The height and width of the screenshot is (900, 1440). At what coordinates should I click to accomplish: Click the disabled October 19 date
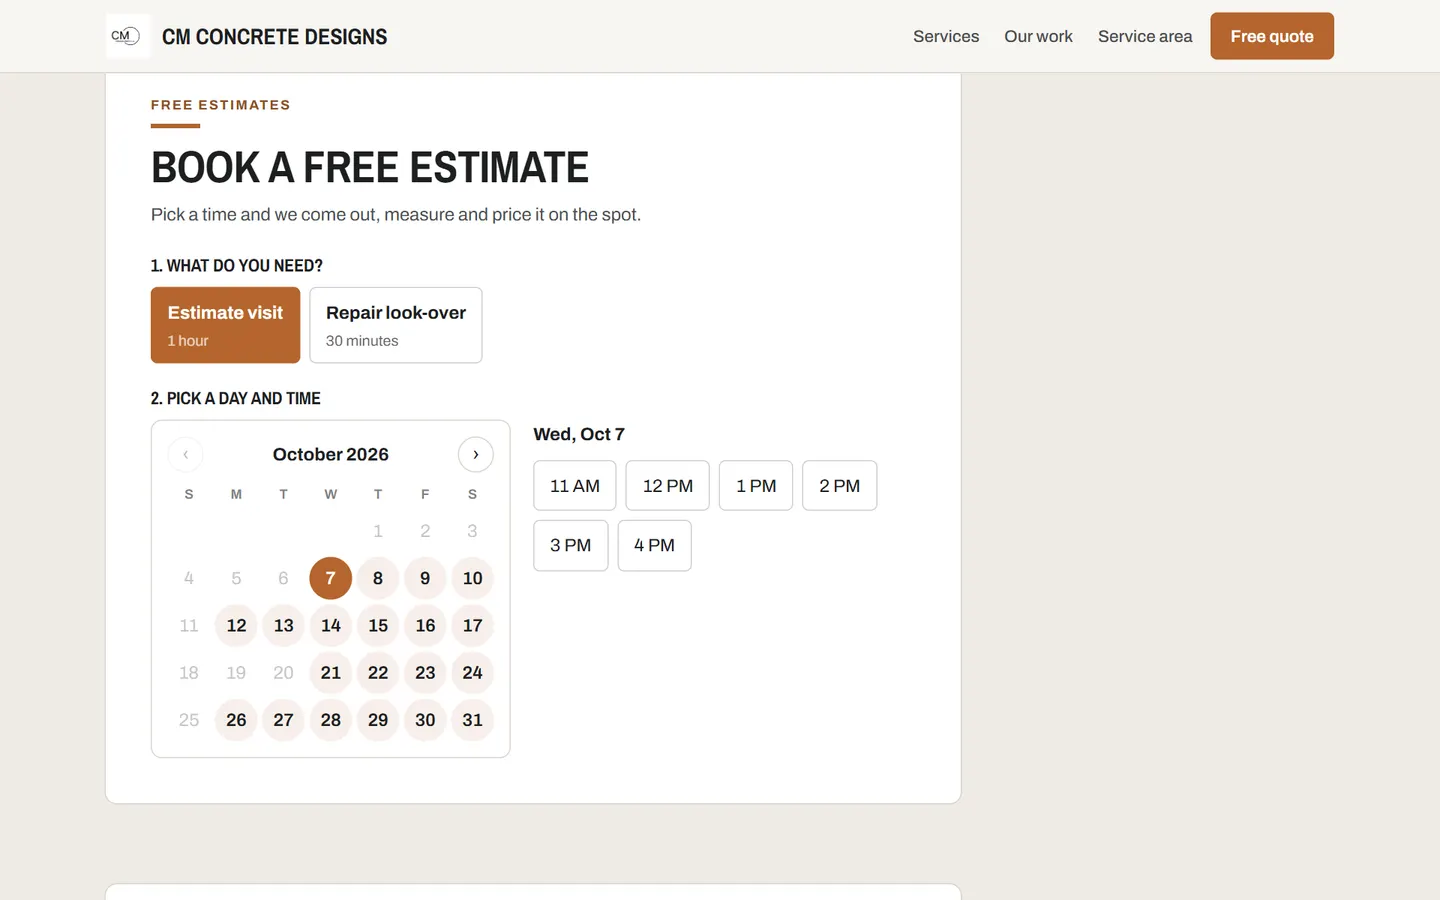click(x=236, y=672)
